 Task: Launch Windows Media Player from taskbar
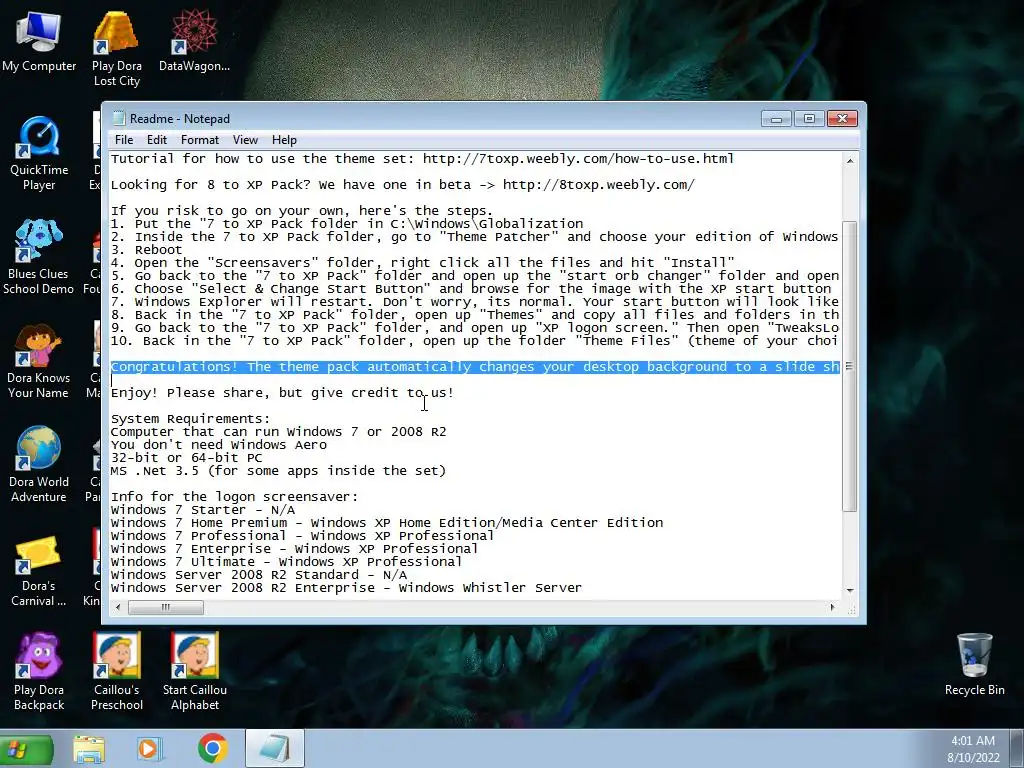(149, 750)
